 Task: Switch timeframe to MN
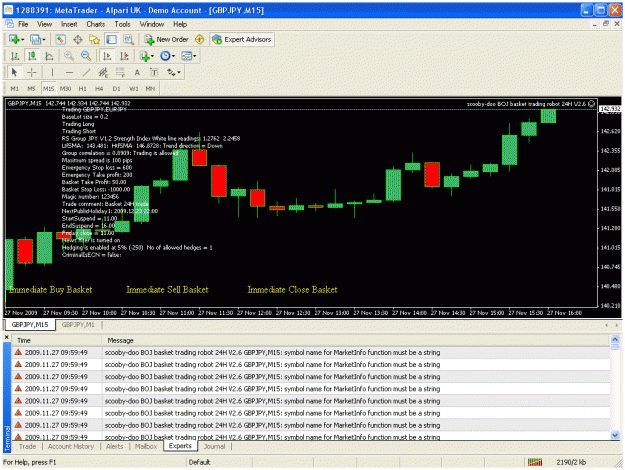click(150, 88)
